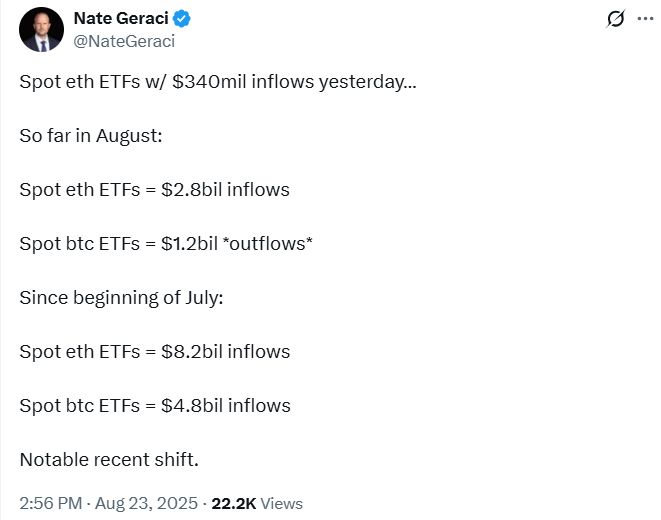Screen dimensions: 661x520
Task: Click the eth ETFs $2.8bil inflows line
Action: point(154,190)
